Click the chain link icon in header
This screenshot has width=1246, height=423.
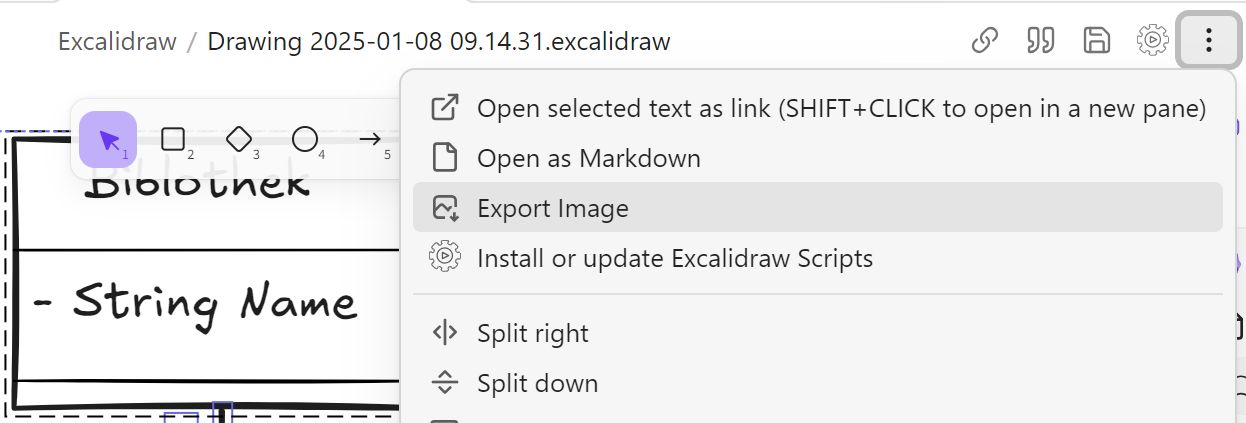986,41
